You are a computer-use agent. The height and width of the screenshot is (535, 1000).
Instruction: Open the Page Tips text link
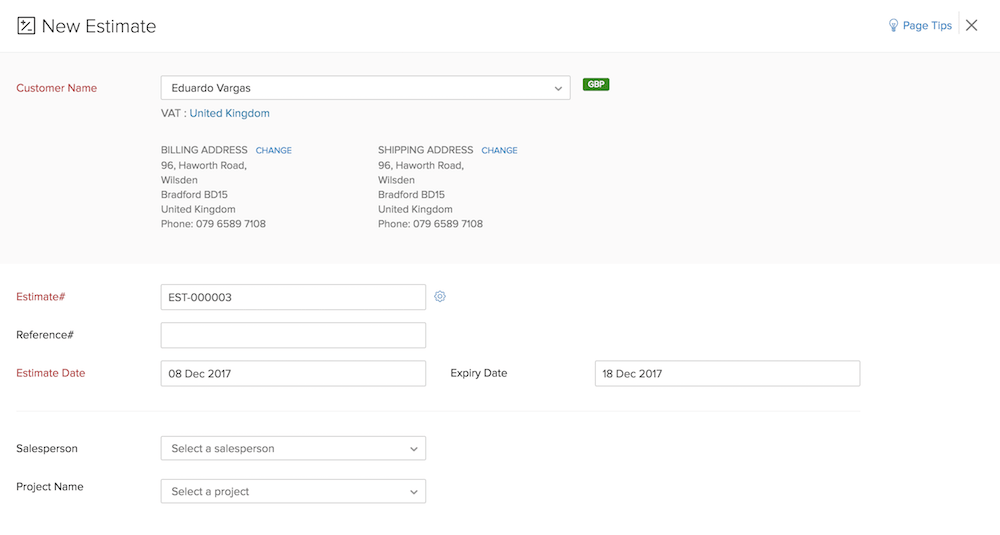point(927,26)
